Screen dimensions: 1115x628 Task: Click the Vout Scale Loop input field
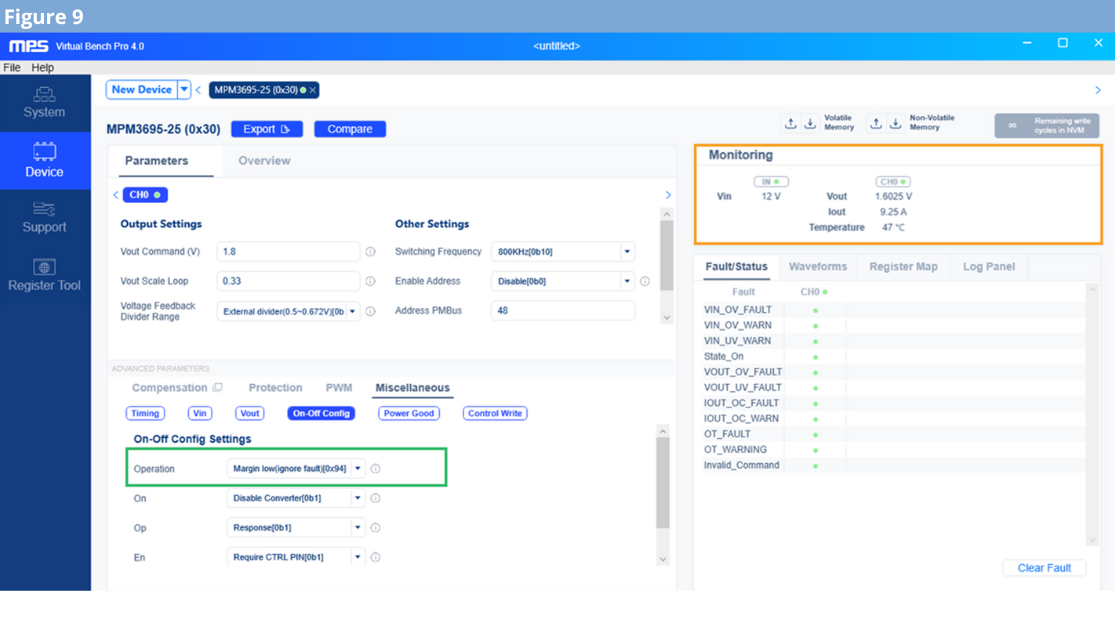tap(289, 281)
